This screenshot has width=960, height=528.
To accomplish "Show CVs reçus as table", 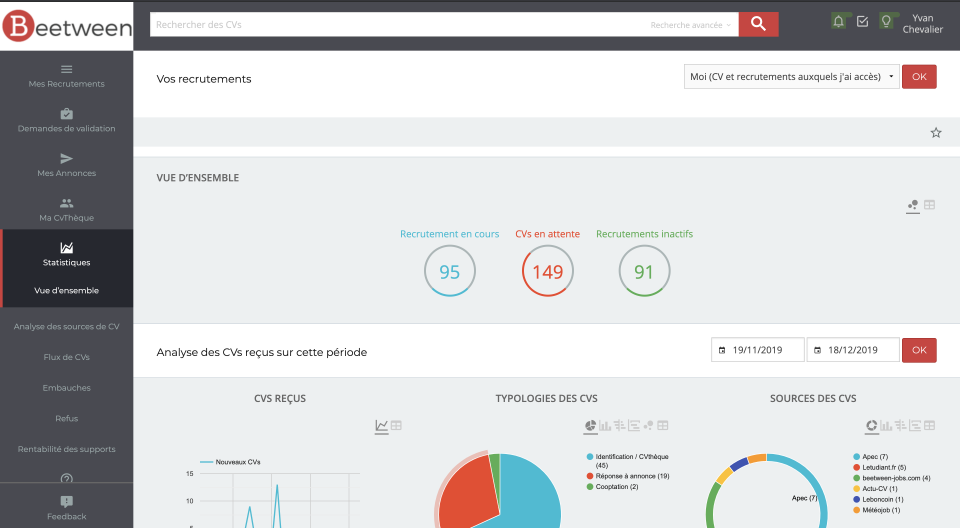I will [x=396, y=425].
